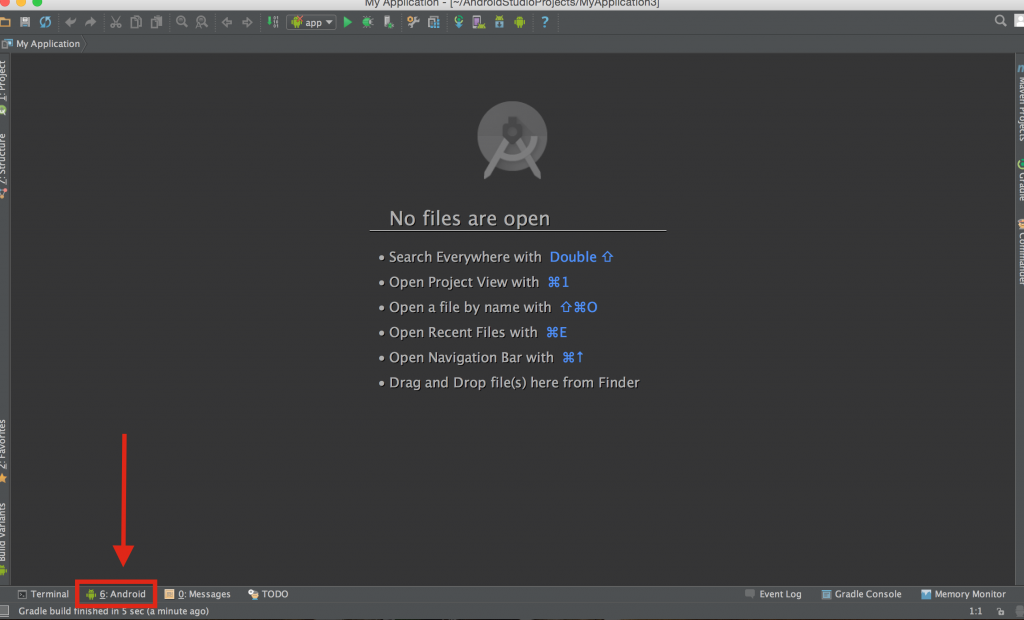This screenshot has height=620, width=1024.
Task: Open the 2: Favorites side tool window
Action: coord(4,451)
